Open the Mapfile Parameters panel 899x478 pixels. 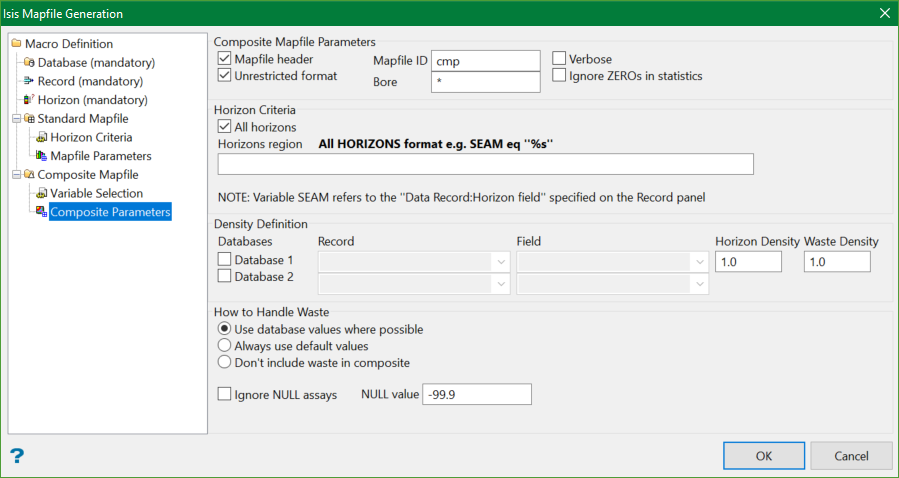(x=101, y=155)
